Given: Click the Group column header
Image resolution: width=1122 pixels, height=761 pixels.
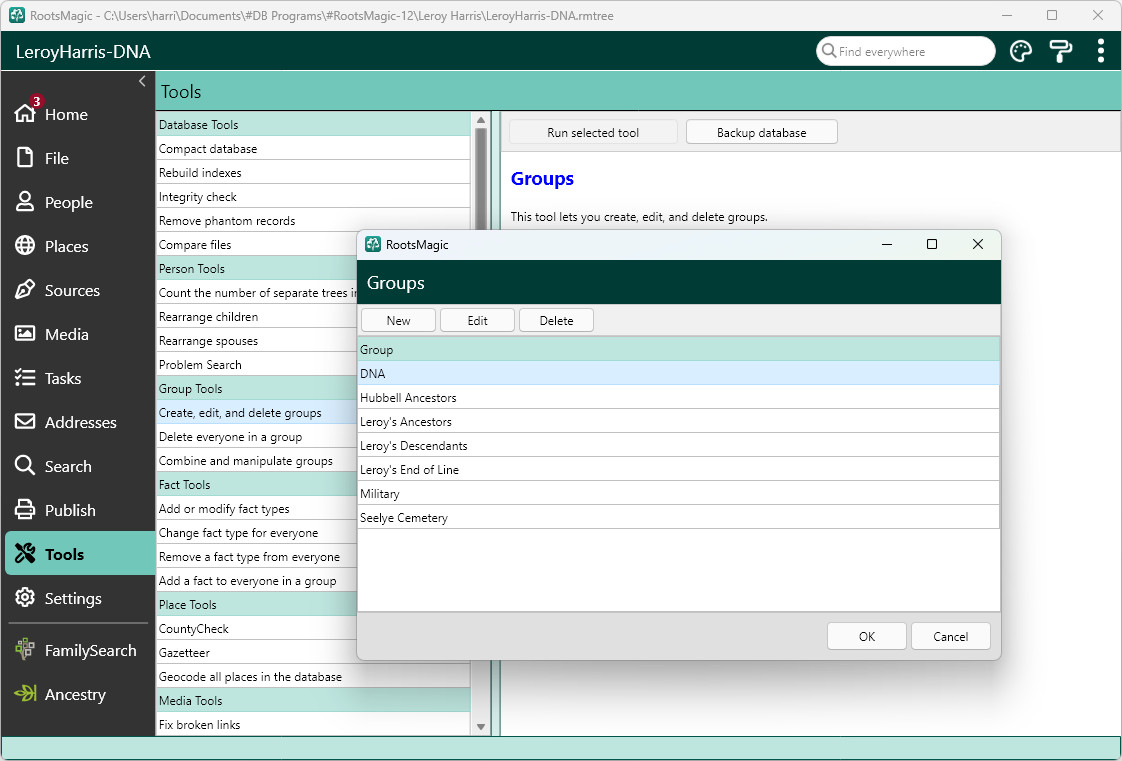Looking at the screenshot, I should [678, 349].
